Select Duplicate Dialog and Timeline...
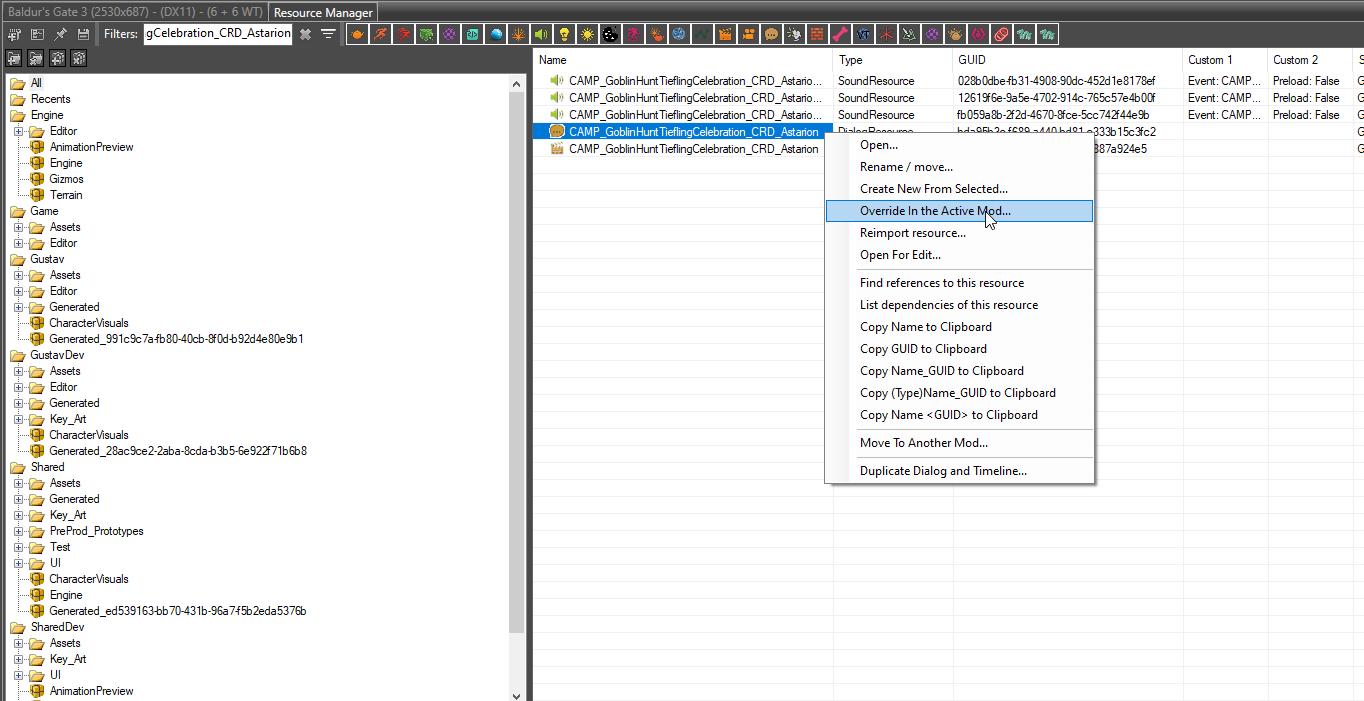 pyautogui.click(x=959, y=471)
